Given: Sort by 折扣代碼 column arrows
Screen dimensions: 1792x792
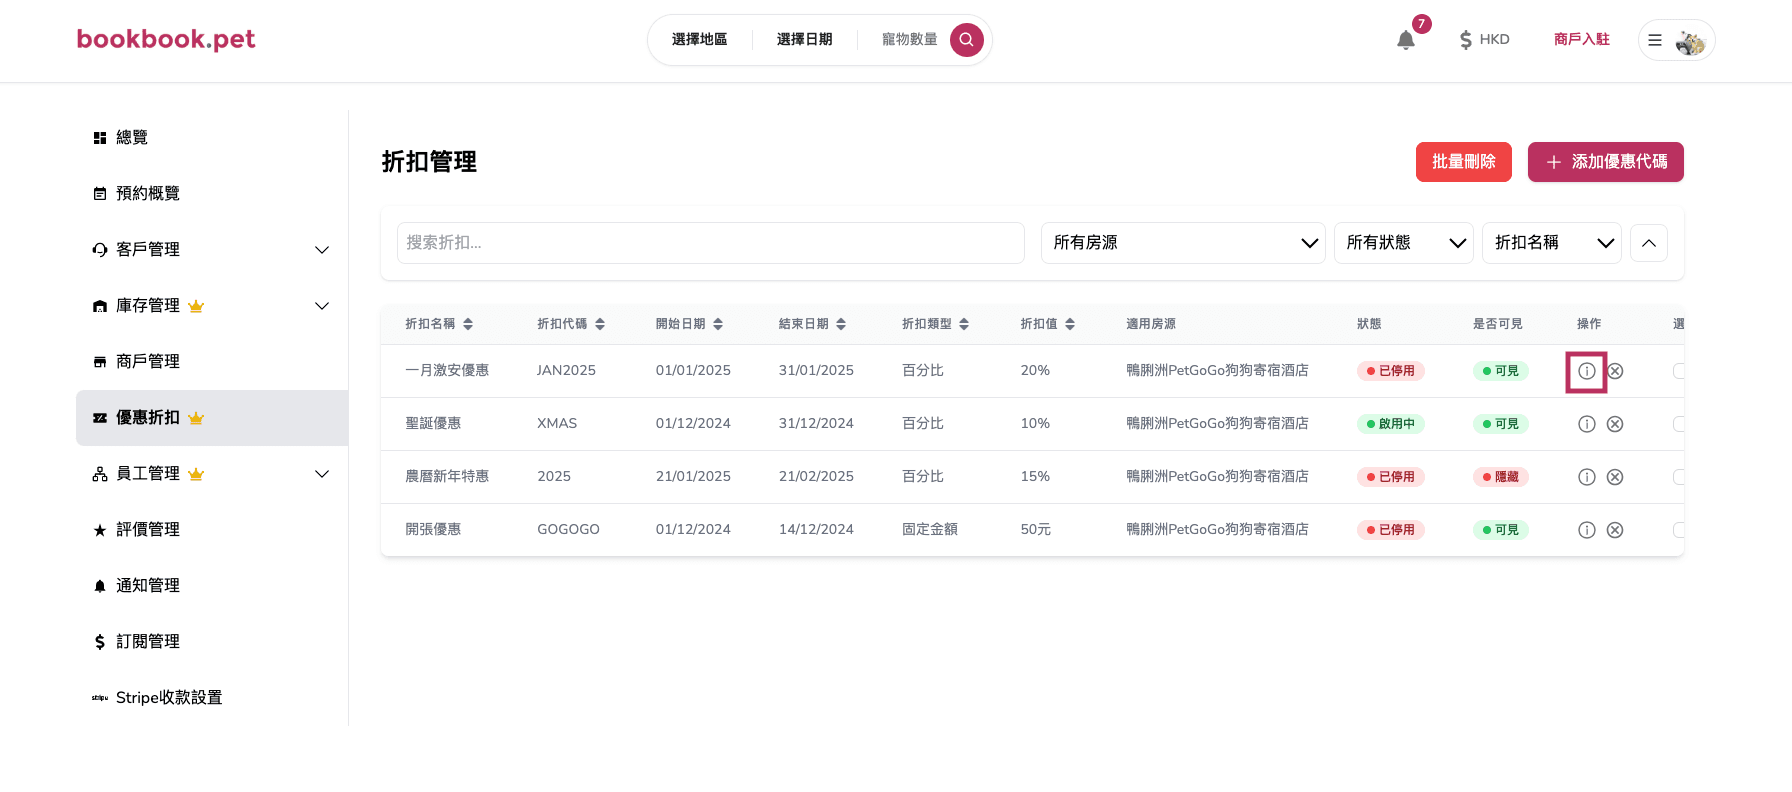Looking at the screenshot, I should (600, 324).
